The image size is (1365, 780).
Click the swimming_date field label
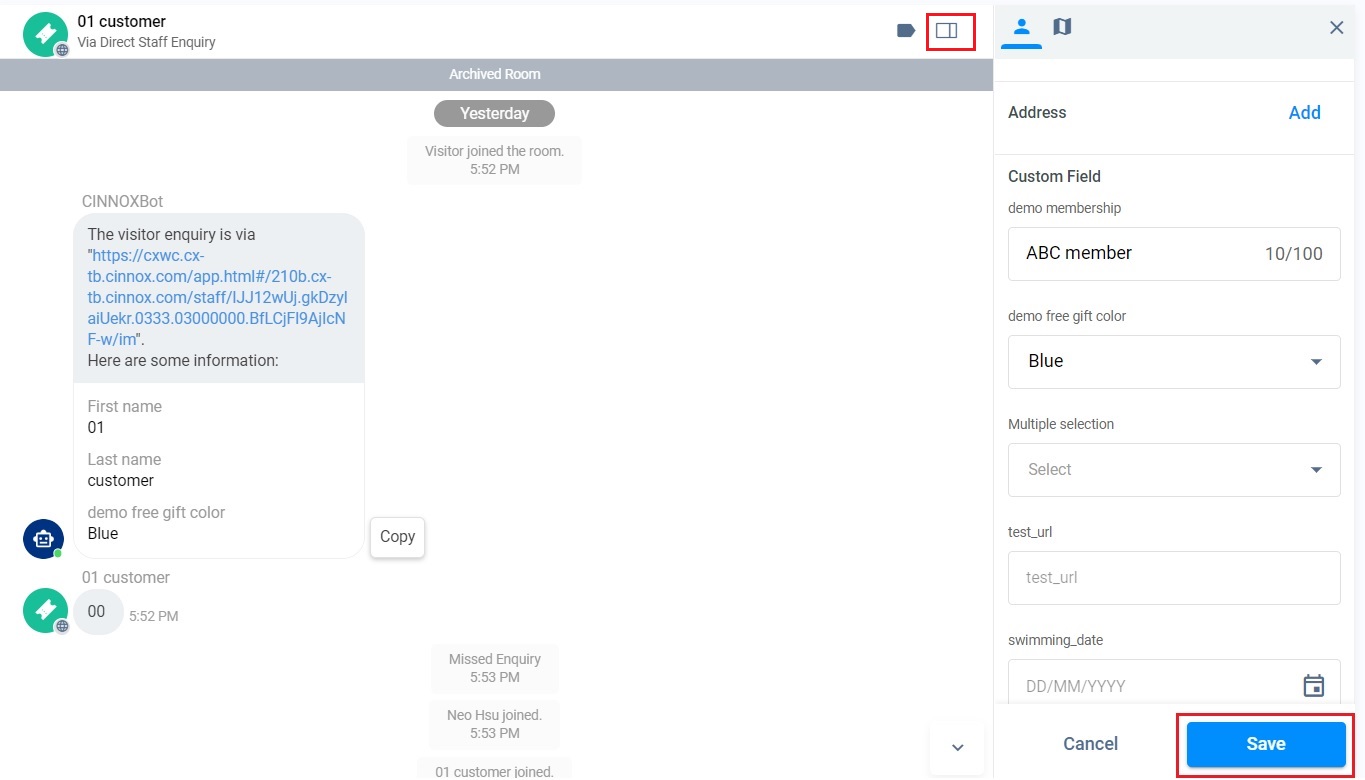pyautogui.click(x=1055, y=640)
